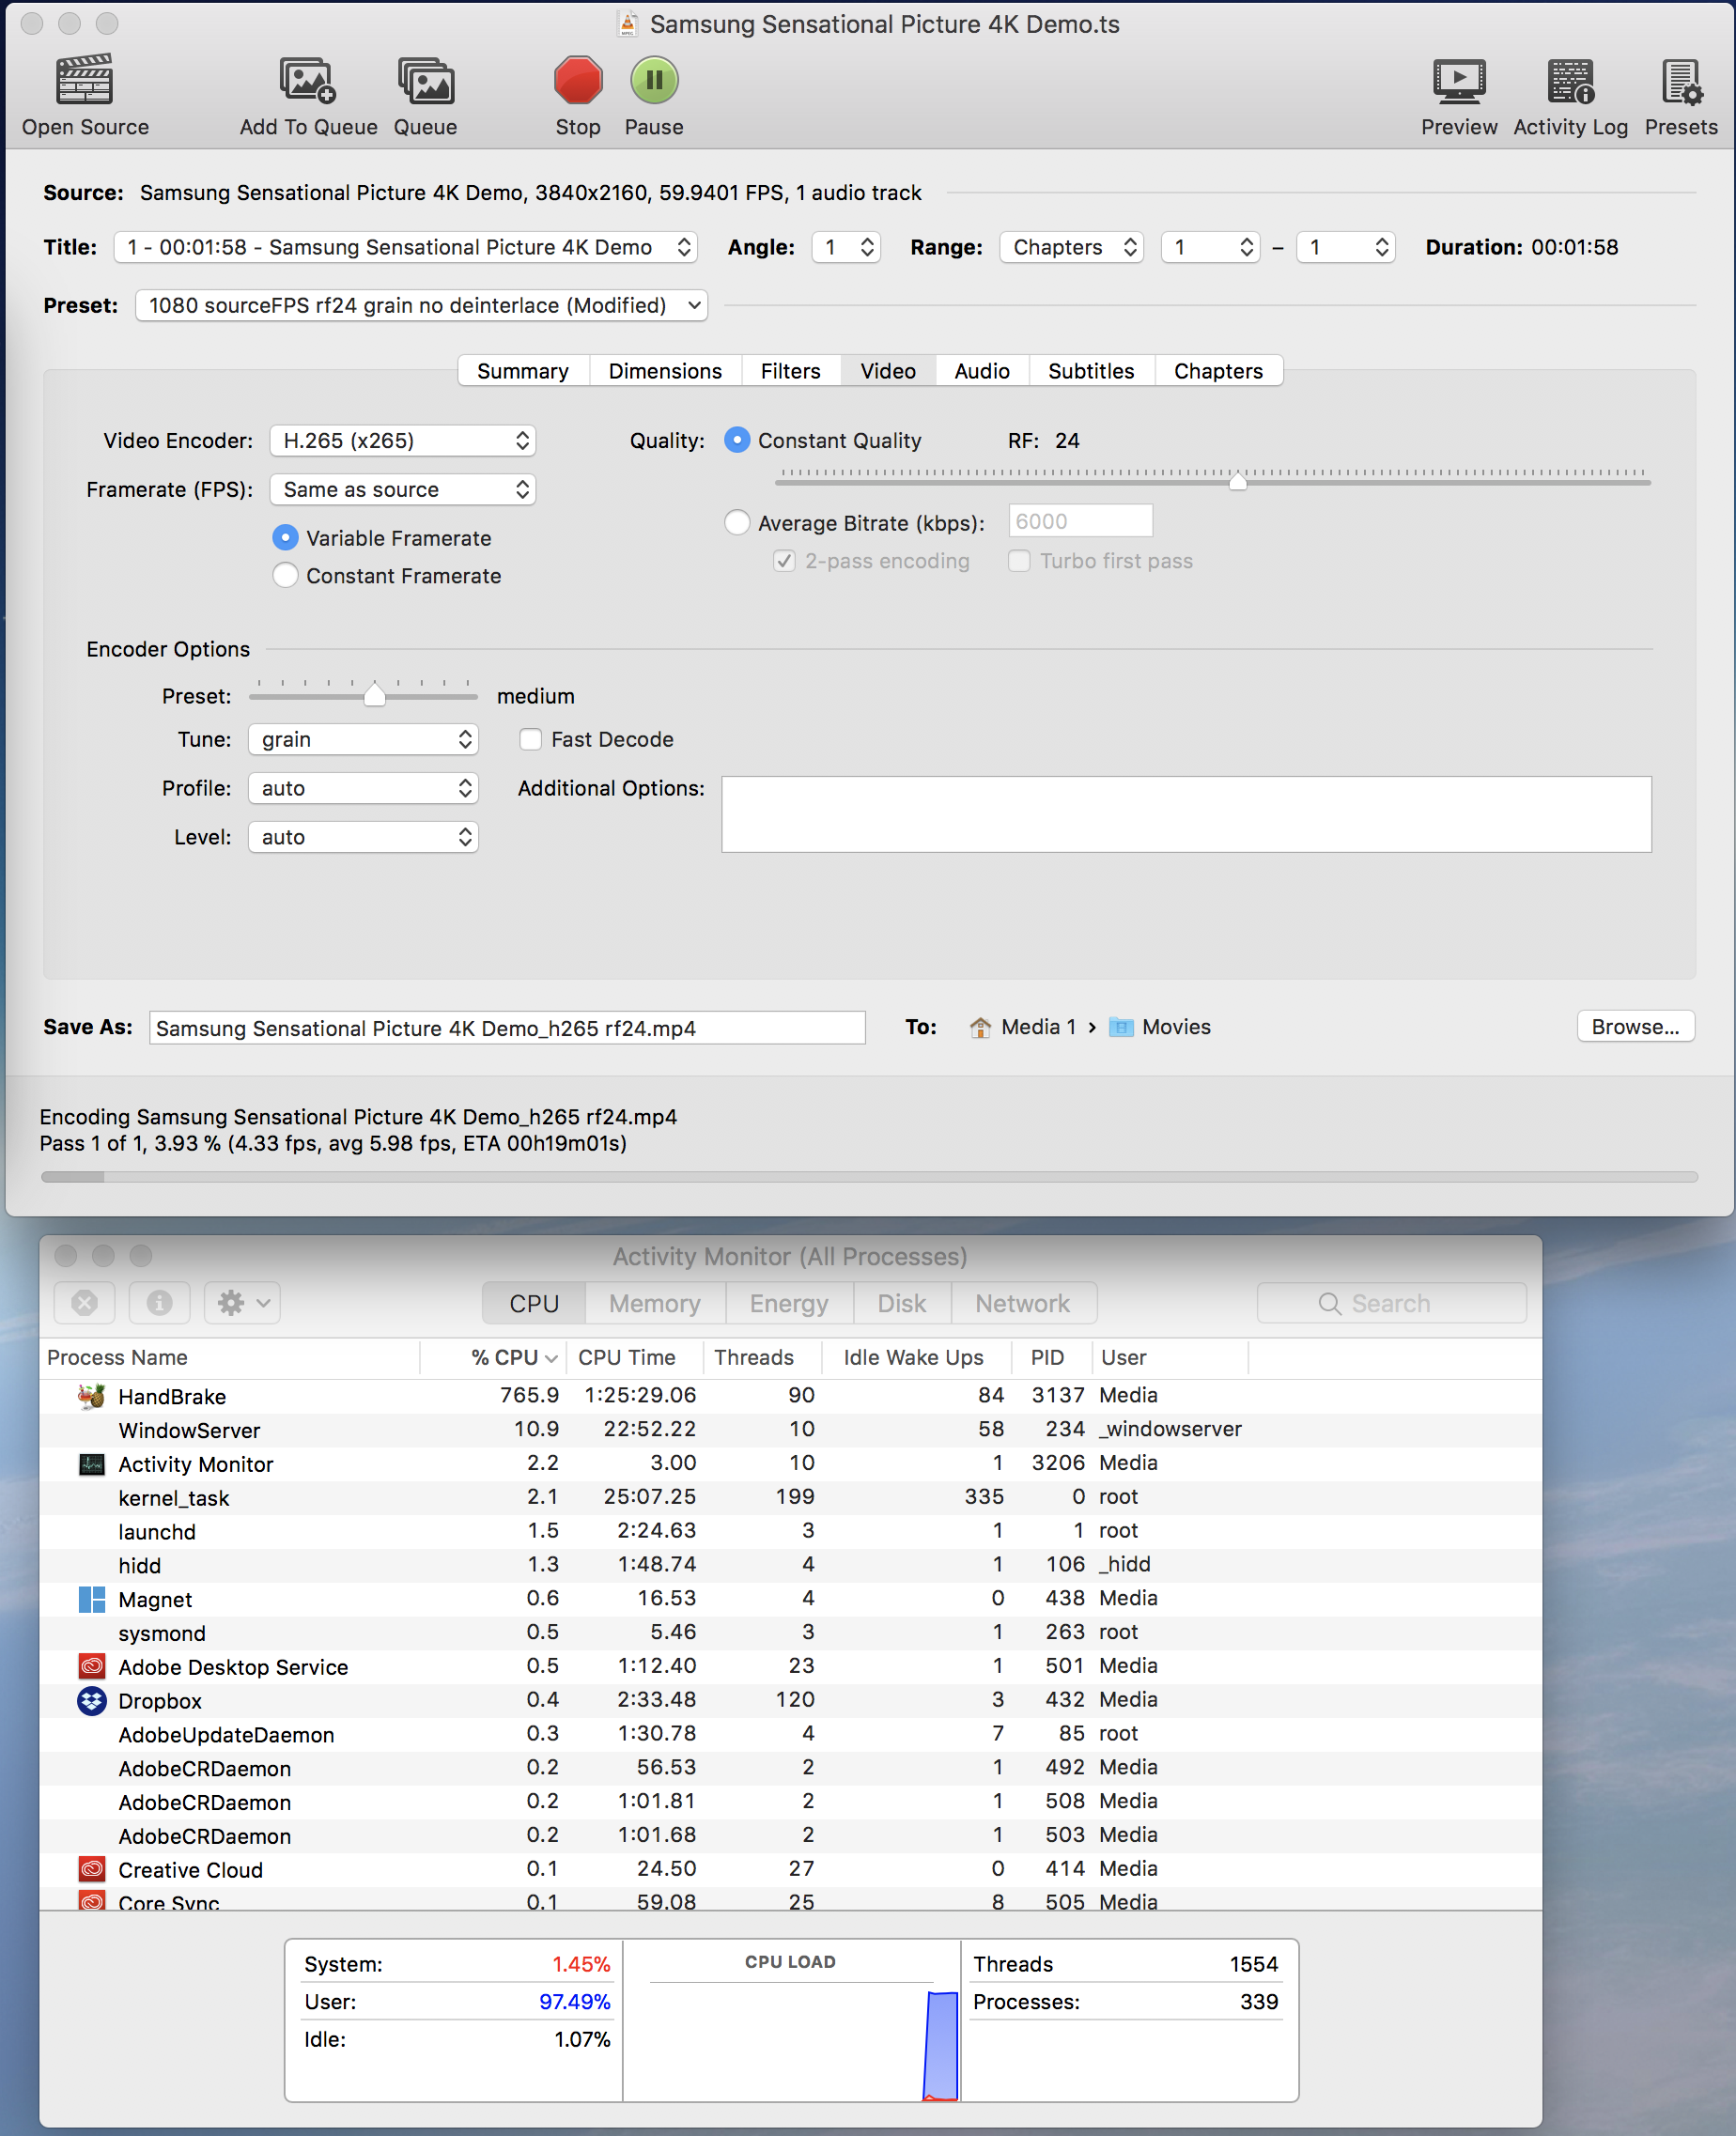Select the Constant Quality radio button
This screenshot has width=1736, height=2136.
[x=737, y=440]
